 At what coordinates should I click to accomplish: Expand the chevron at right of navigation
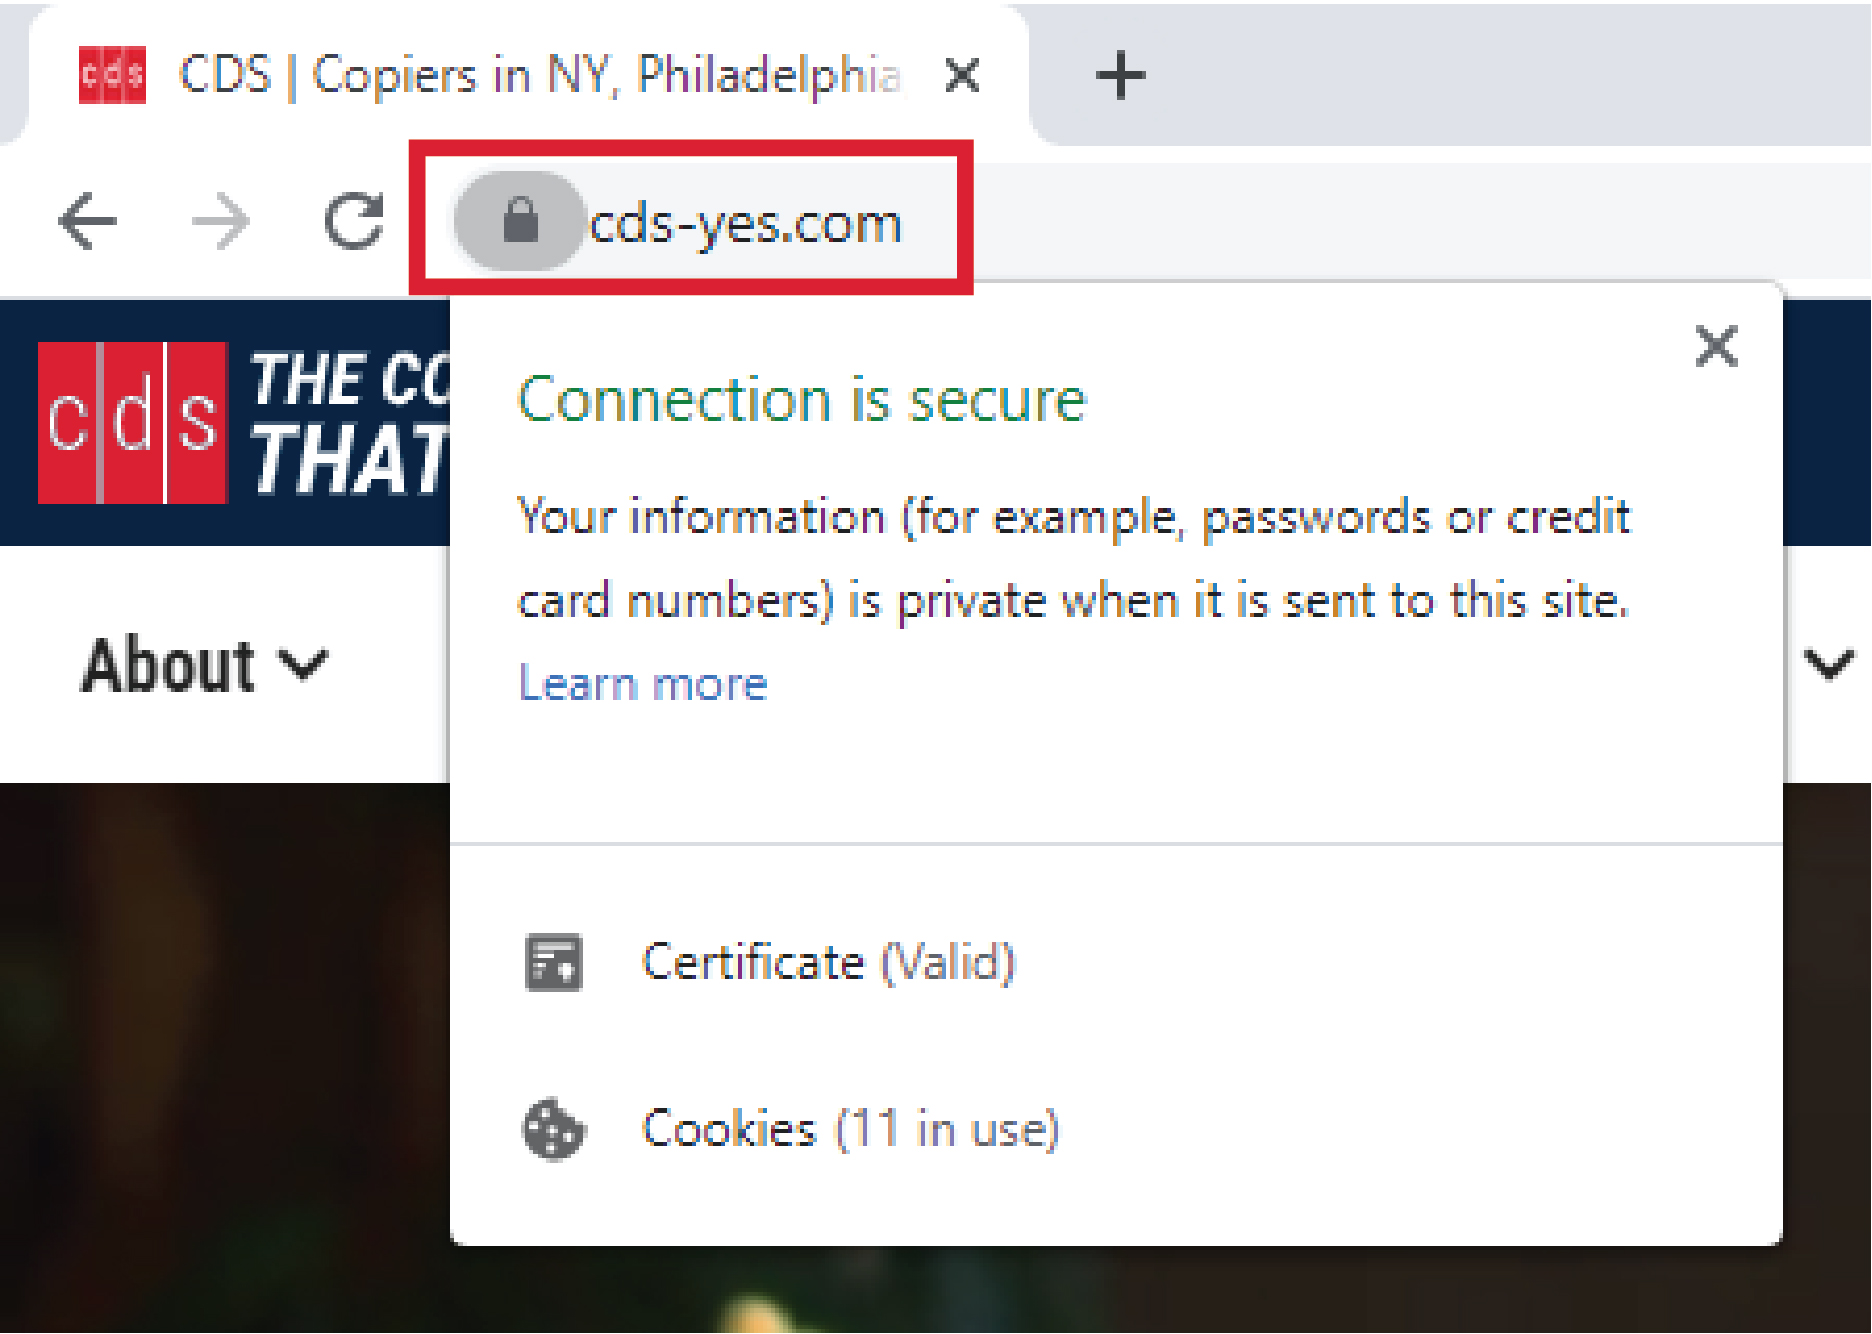point(1829,664)
